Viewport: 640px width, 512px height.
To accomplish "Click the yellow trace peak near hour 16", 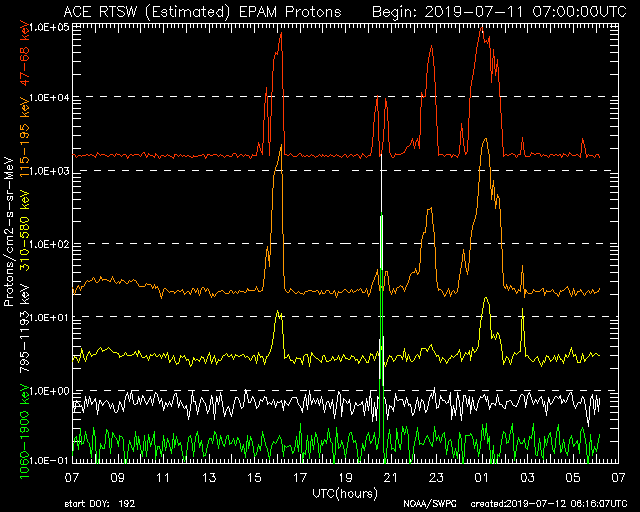I will click(x=278, y=312).
